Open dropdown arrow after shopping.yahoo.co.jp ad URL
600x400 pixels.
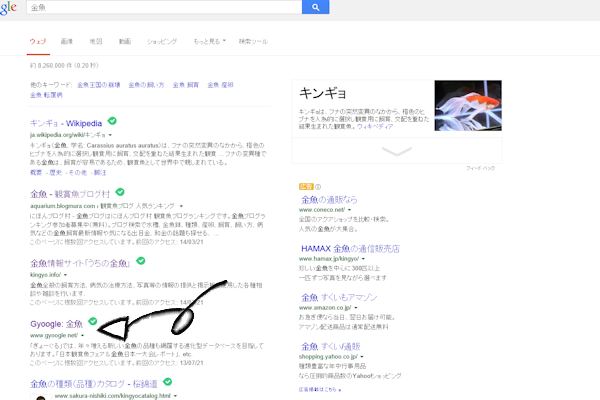362,357
